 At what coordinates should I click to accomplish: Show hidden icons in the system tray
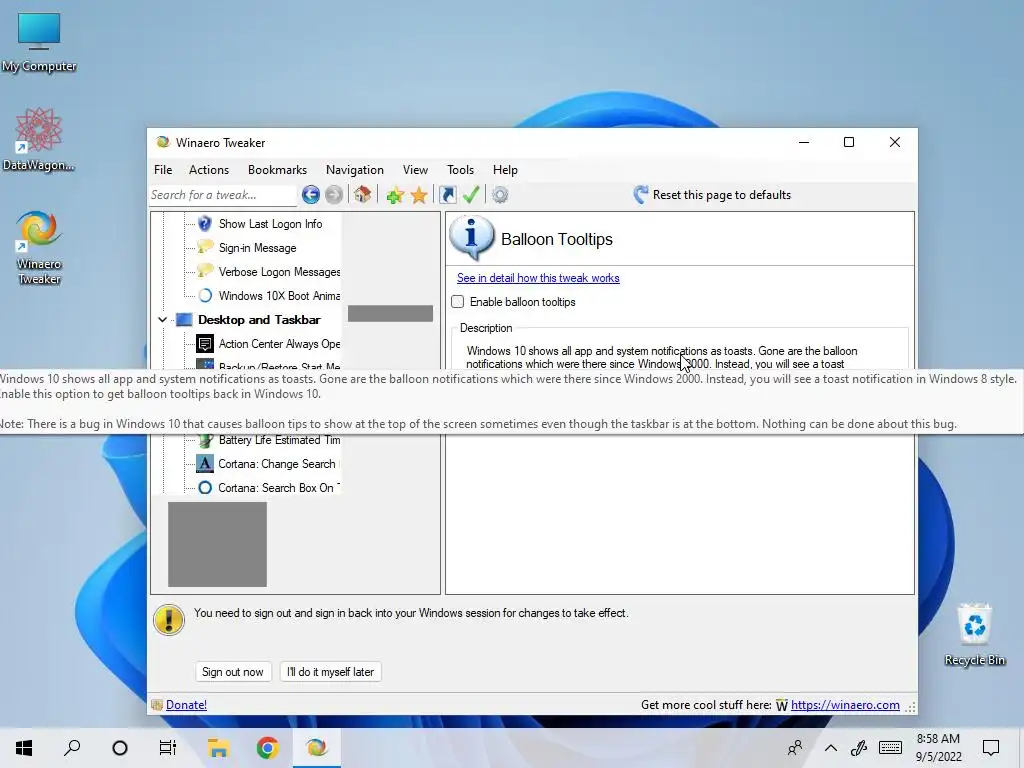point(831,748)
